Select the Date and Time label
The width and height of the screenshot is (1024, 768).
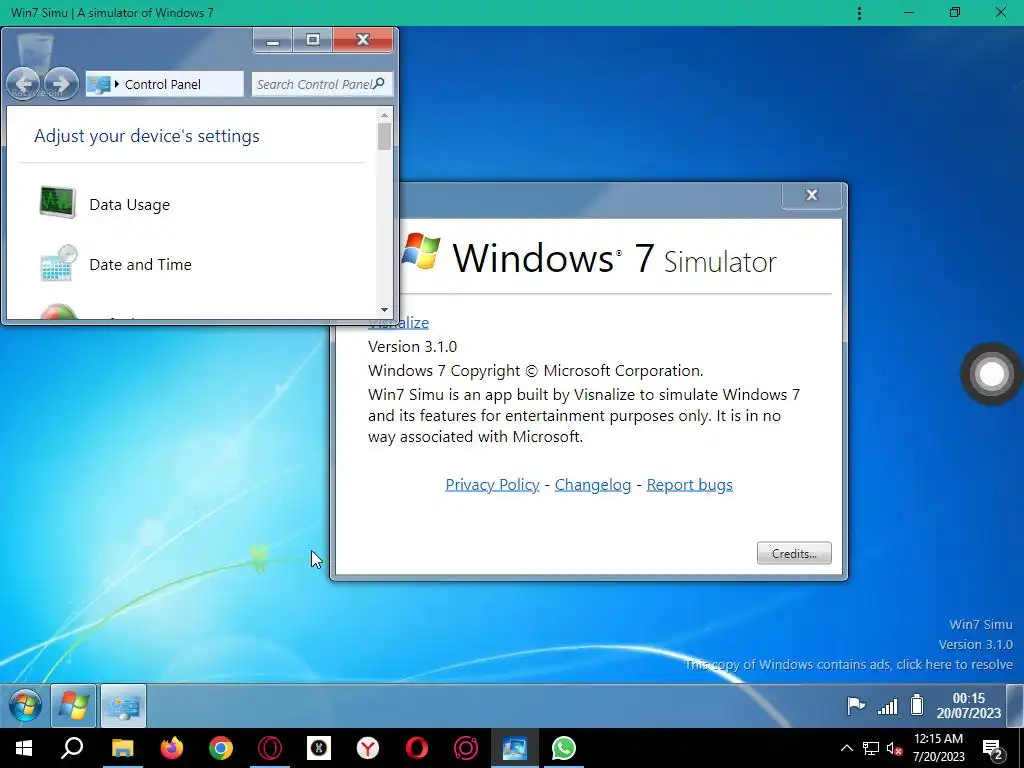140,264
